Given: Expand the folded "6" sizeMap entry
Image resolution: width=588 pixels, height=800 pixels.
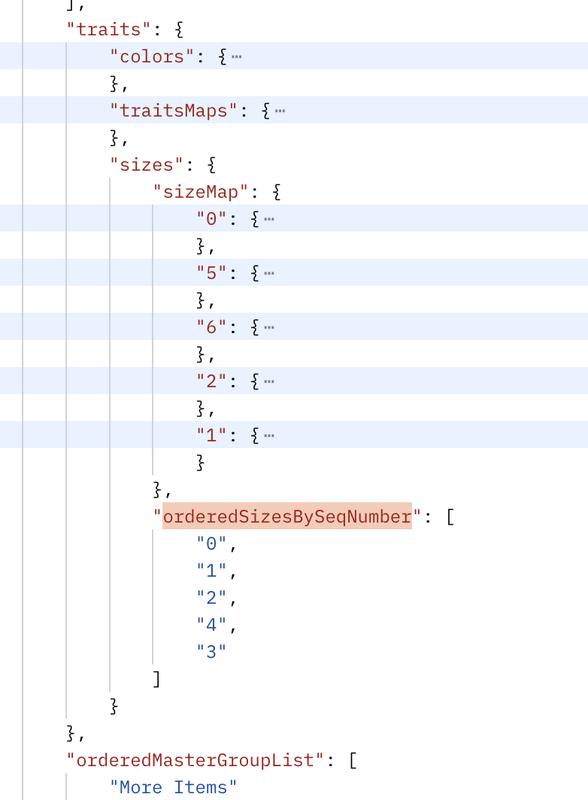Looking at the screenshot, I should click(x=269, y=328).
